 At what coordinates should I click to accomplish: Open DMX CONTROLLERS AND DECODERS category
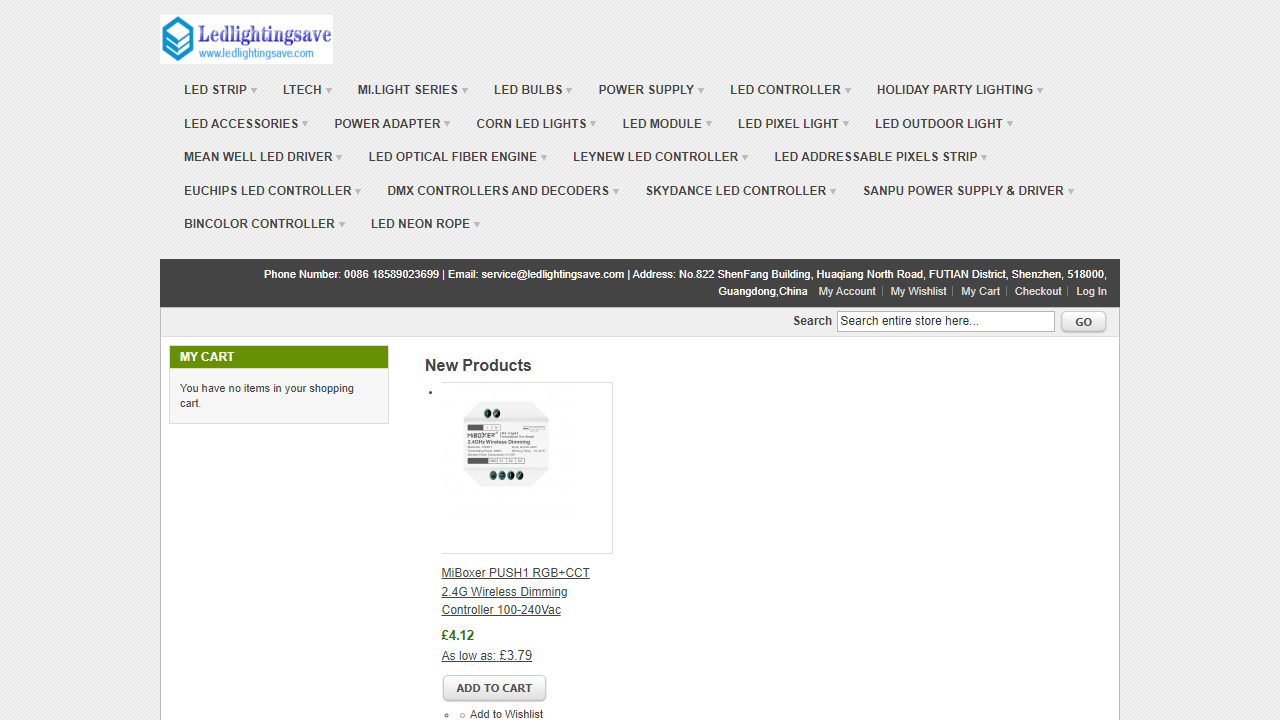pyautogui.click(x=504, y=191)
